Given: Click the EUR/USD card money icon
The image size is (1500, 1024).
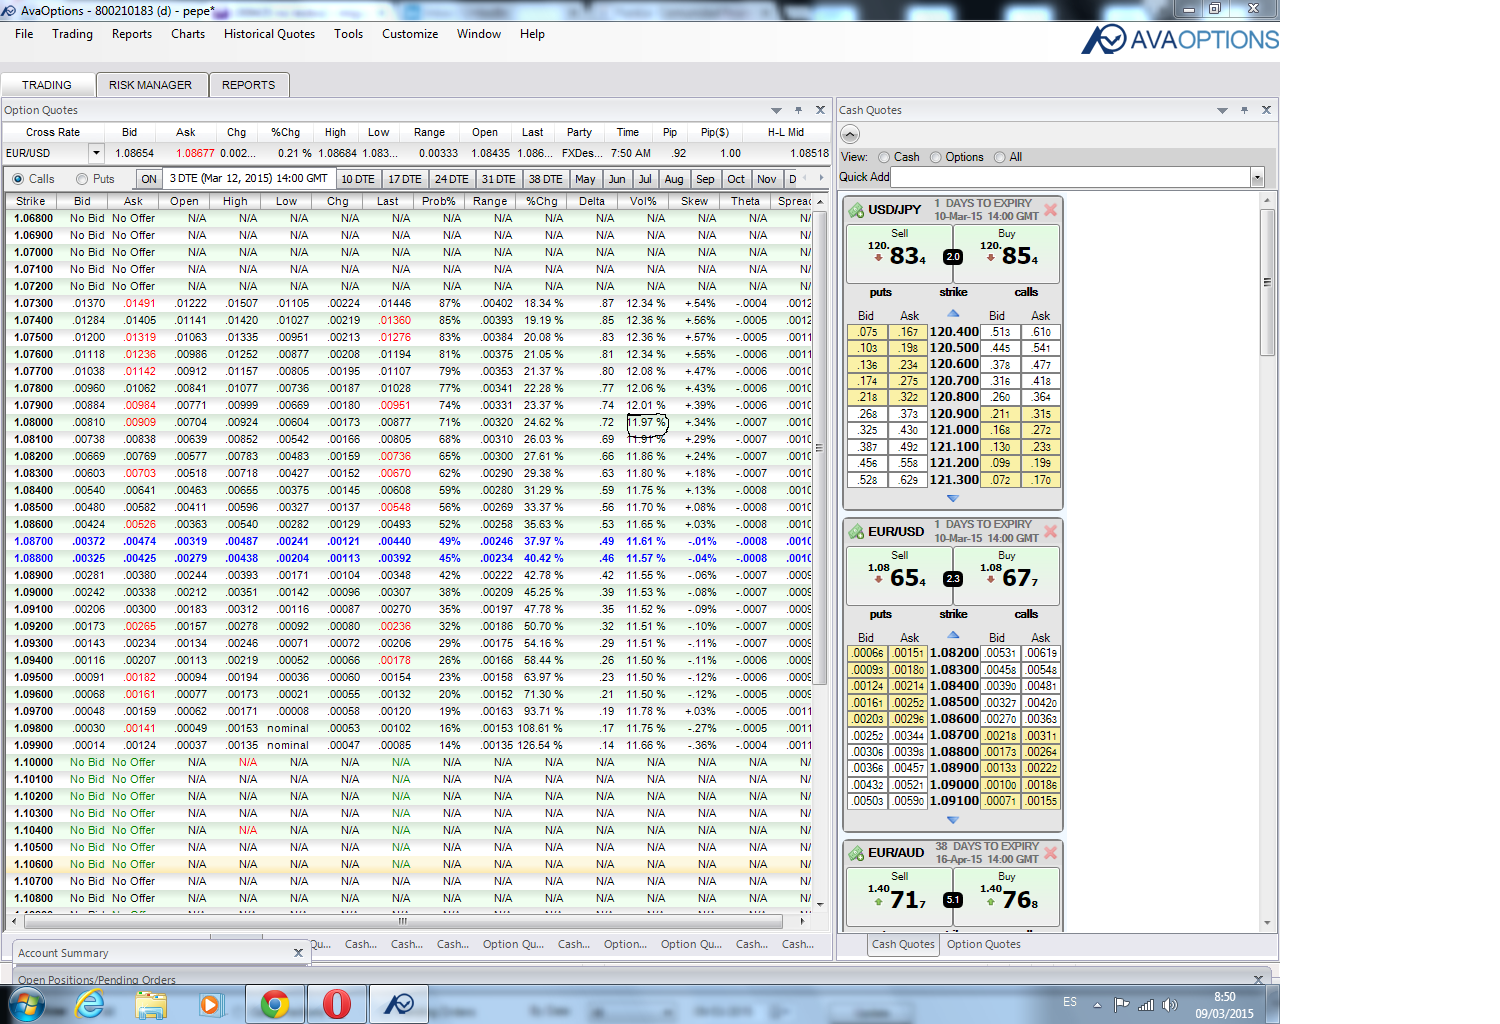Looking at the screenshot, I should tap(856, 532).
